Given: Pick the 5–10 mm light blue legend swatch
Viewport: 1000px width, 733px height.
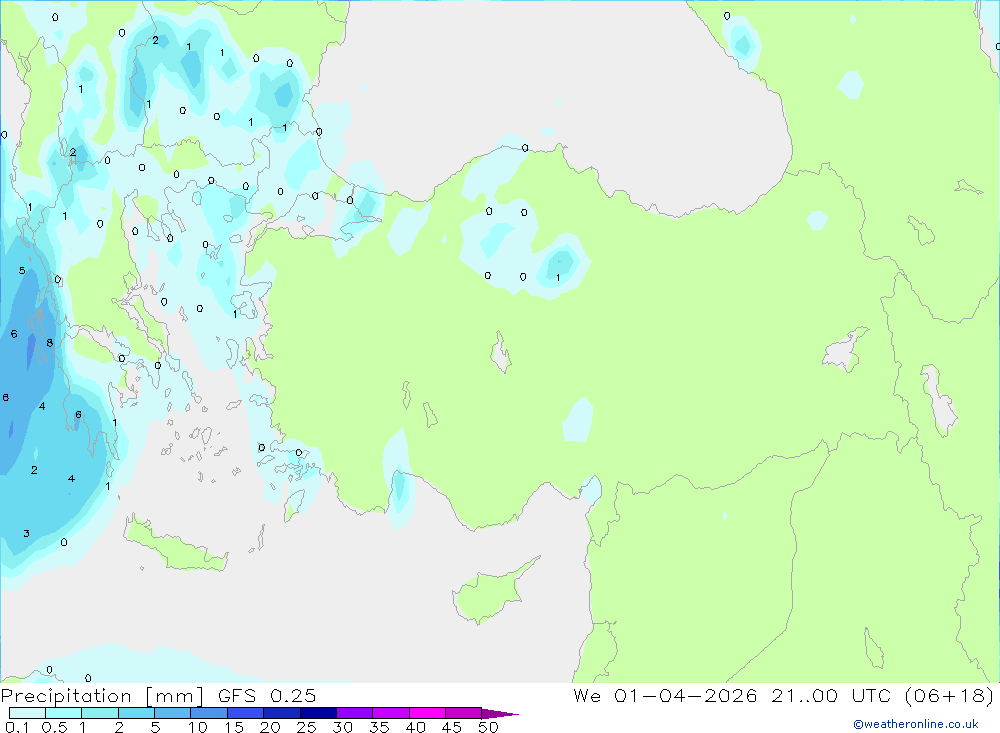Looking at the screenshot, I should click(172, 713).
